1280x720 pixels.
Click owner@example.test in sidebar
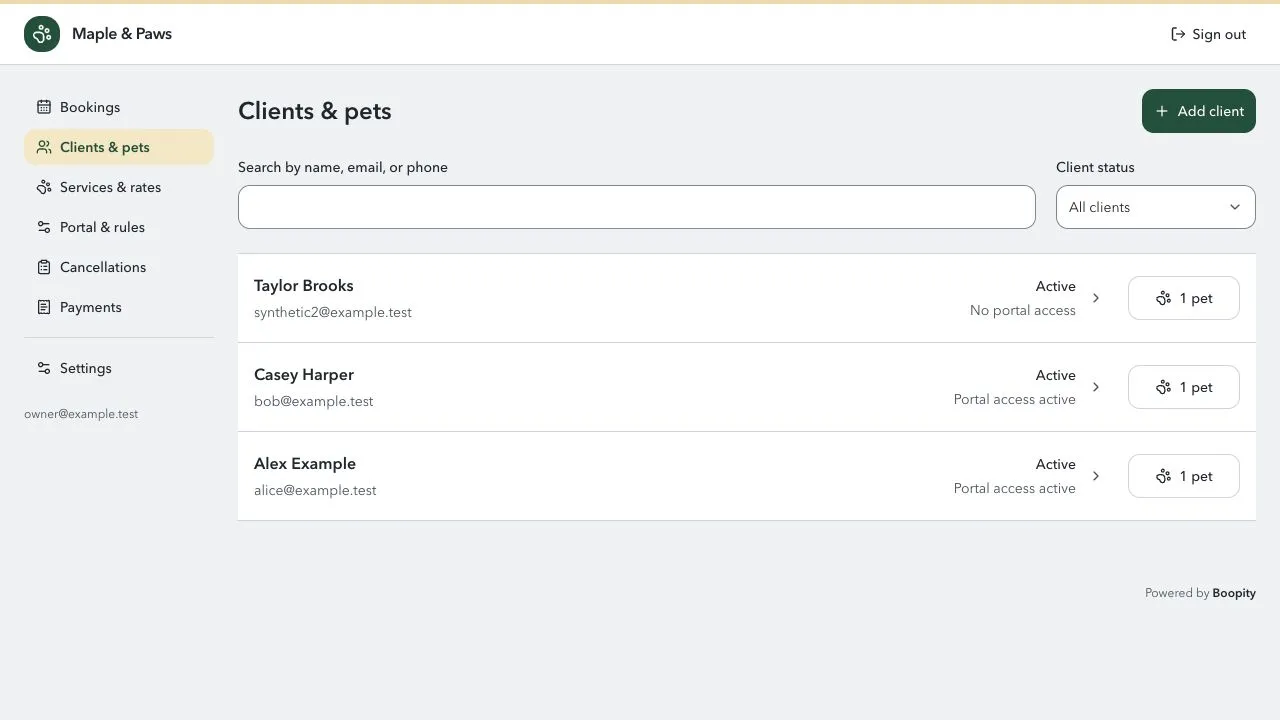click(x=81, y=414)
